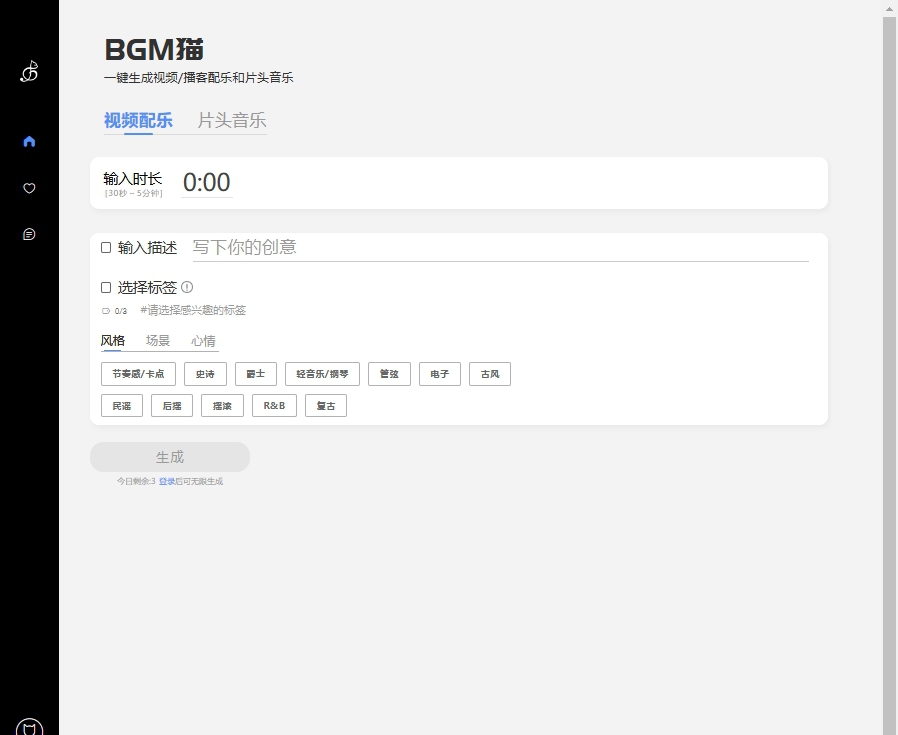Click the vertical scrollbar up arrow
The height and width of the screenshot is (735, 898).
[x=890, y=8]
